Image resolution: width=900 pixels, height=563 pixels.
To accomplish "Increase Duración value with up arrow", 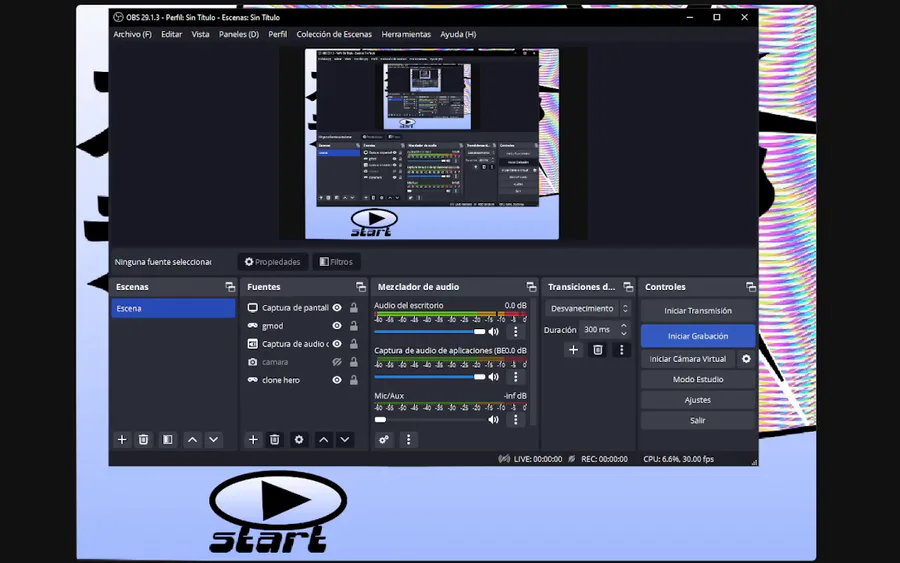I will point(624,326).
